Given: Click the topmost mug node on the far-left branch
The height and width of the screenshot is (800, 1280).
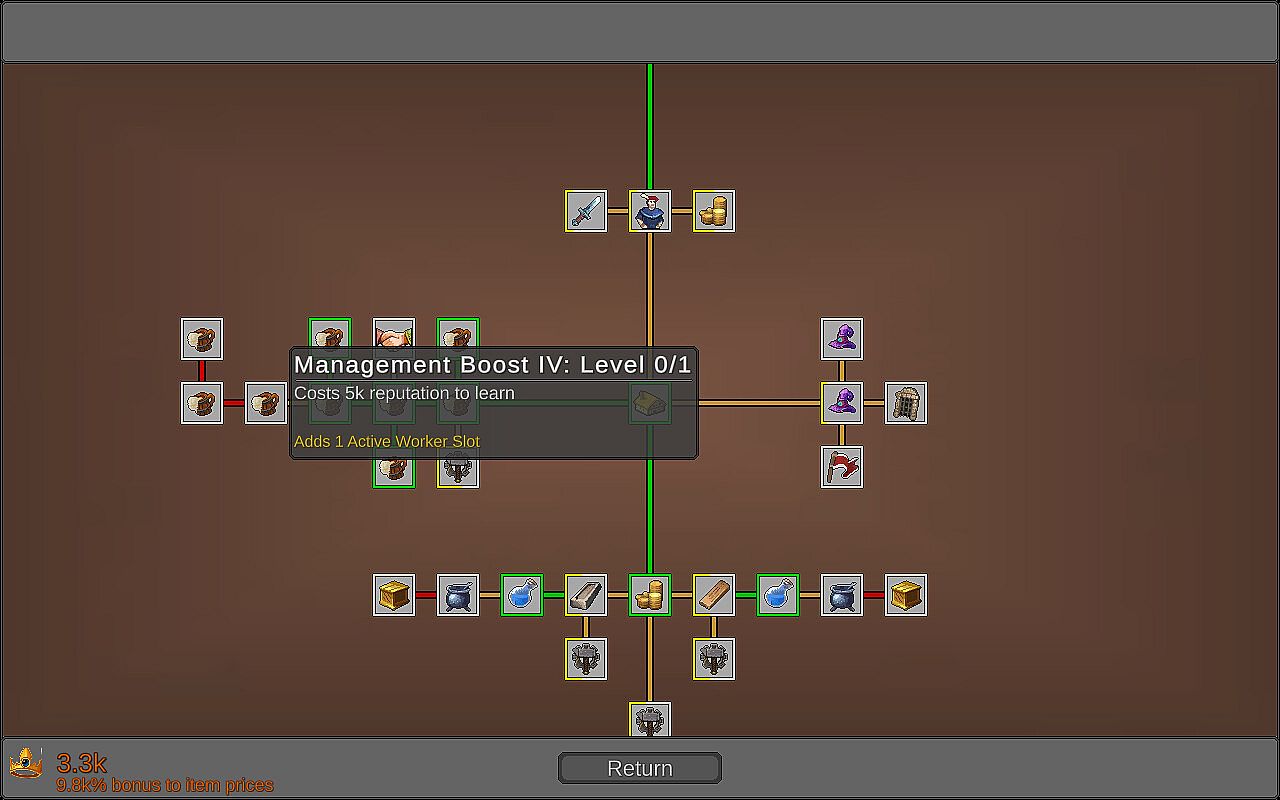Looking at the screenshot, I should (x=202, y=339).
